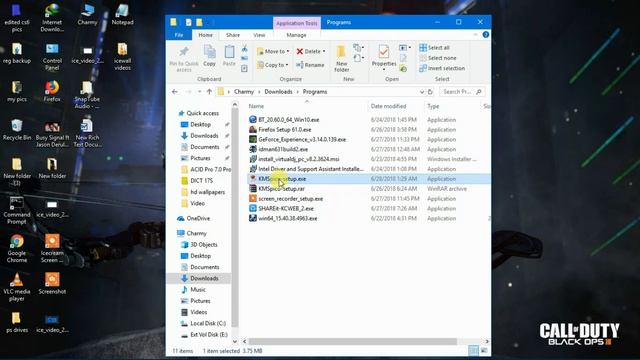Screen dimensions: 640x360
Task: Open Recycle Bin on desktop
Action: click(17, 130)
